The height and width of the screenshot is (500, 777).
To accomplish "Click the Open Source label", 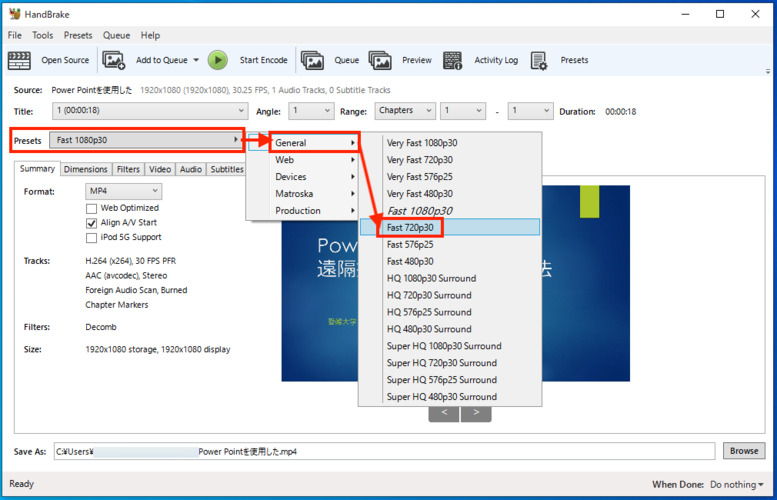I will point(65,60).
